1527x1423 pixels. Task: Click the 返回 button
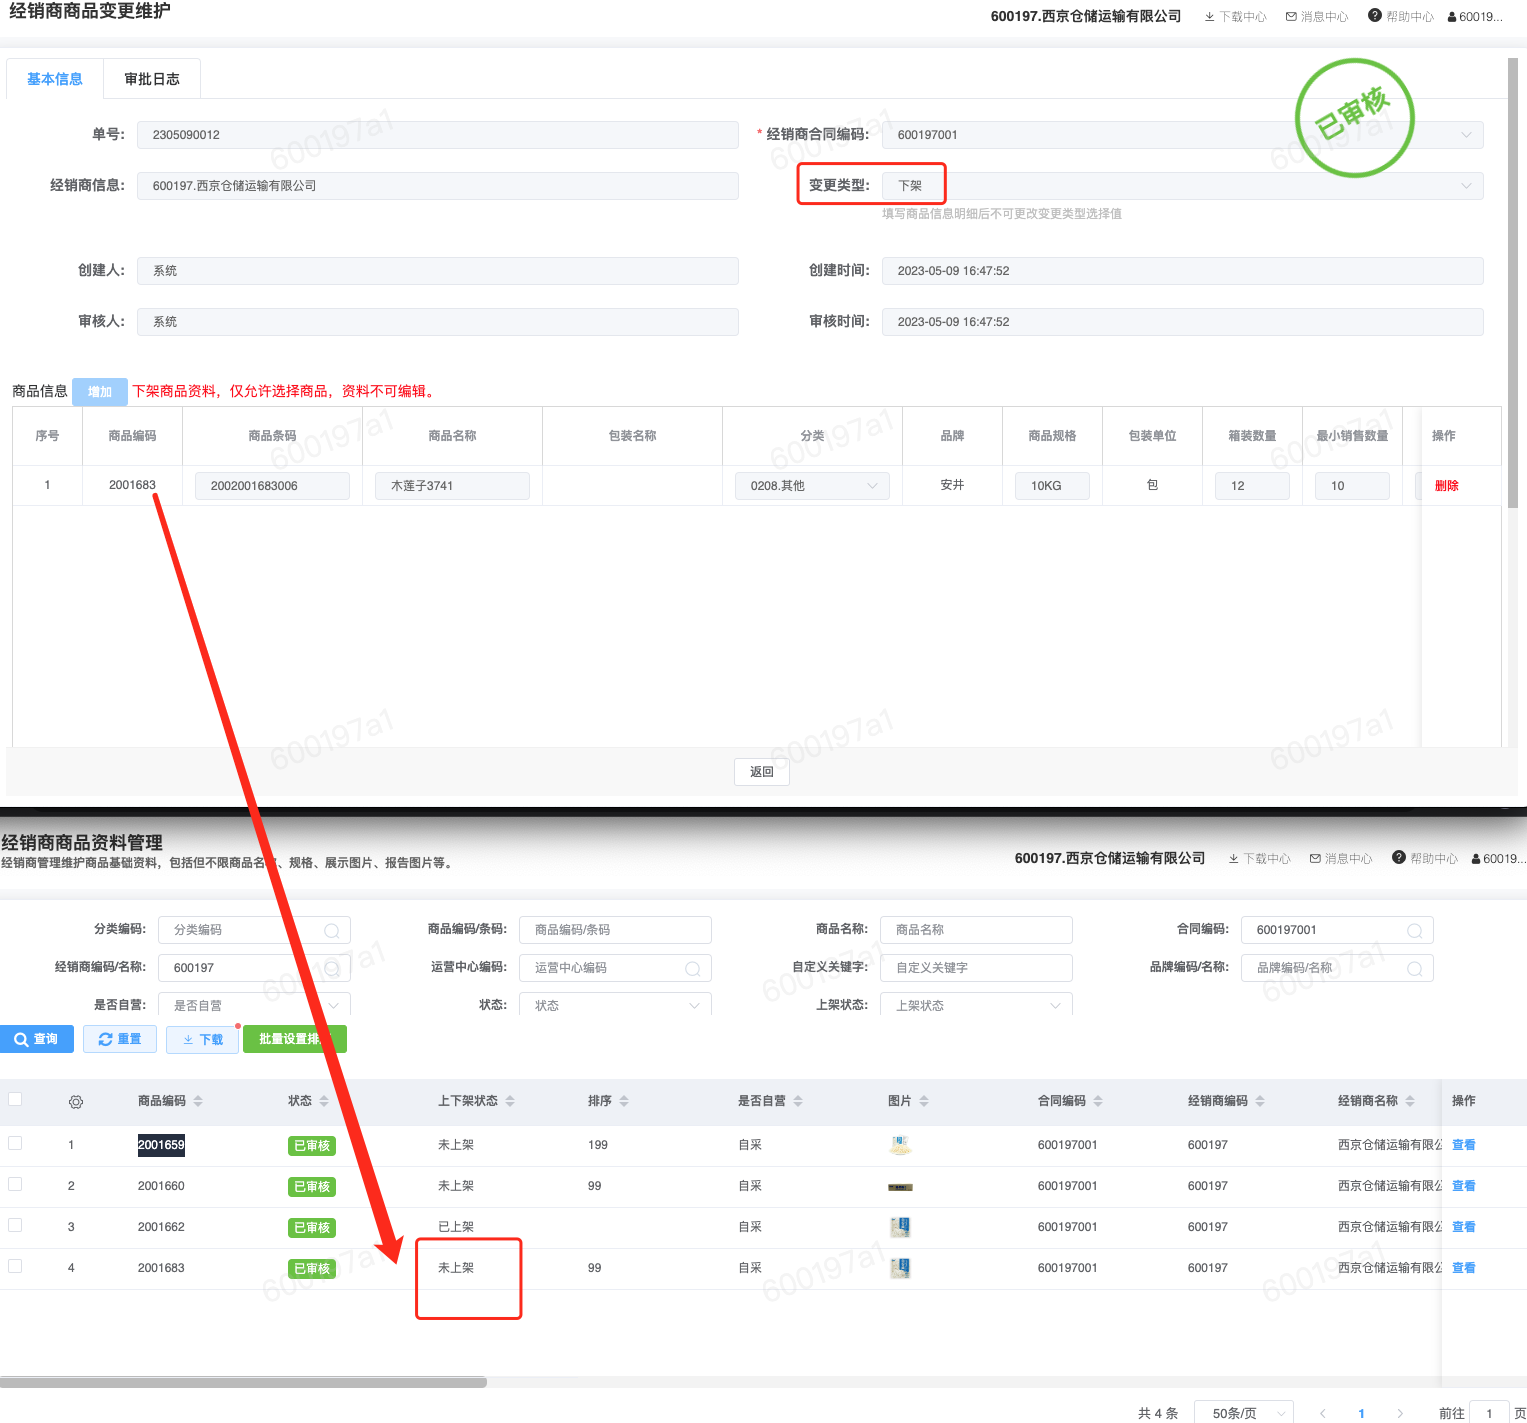[762, 772]
